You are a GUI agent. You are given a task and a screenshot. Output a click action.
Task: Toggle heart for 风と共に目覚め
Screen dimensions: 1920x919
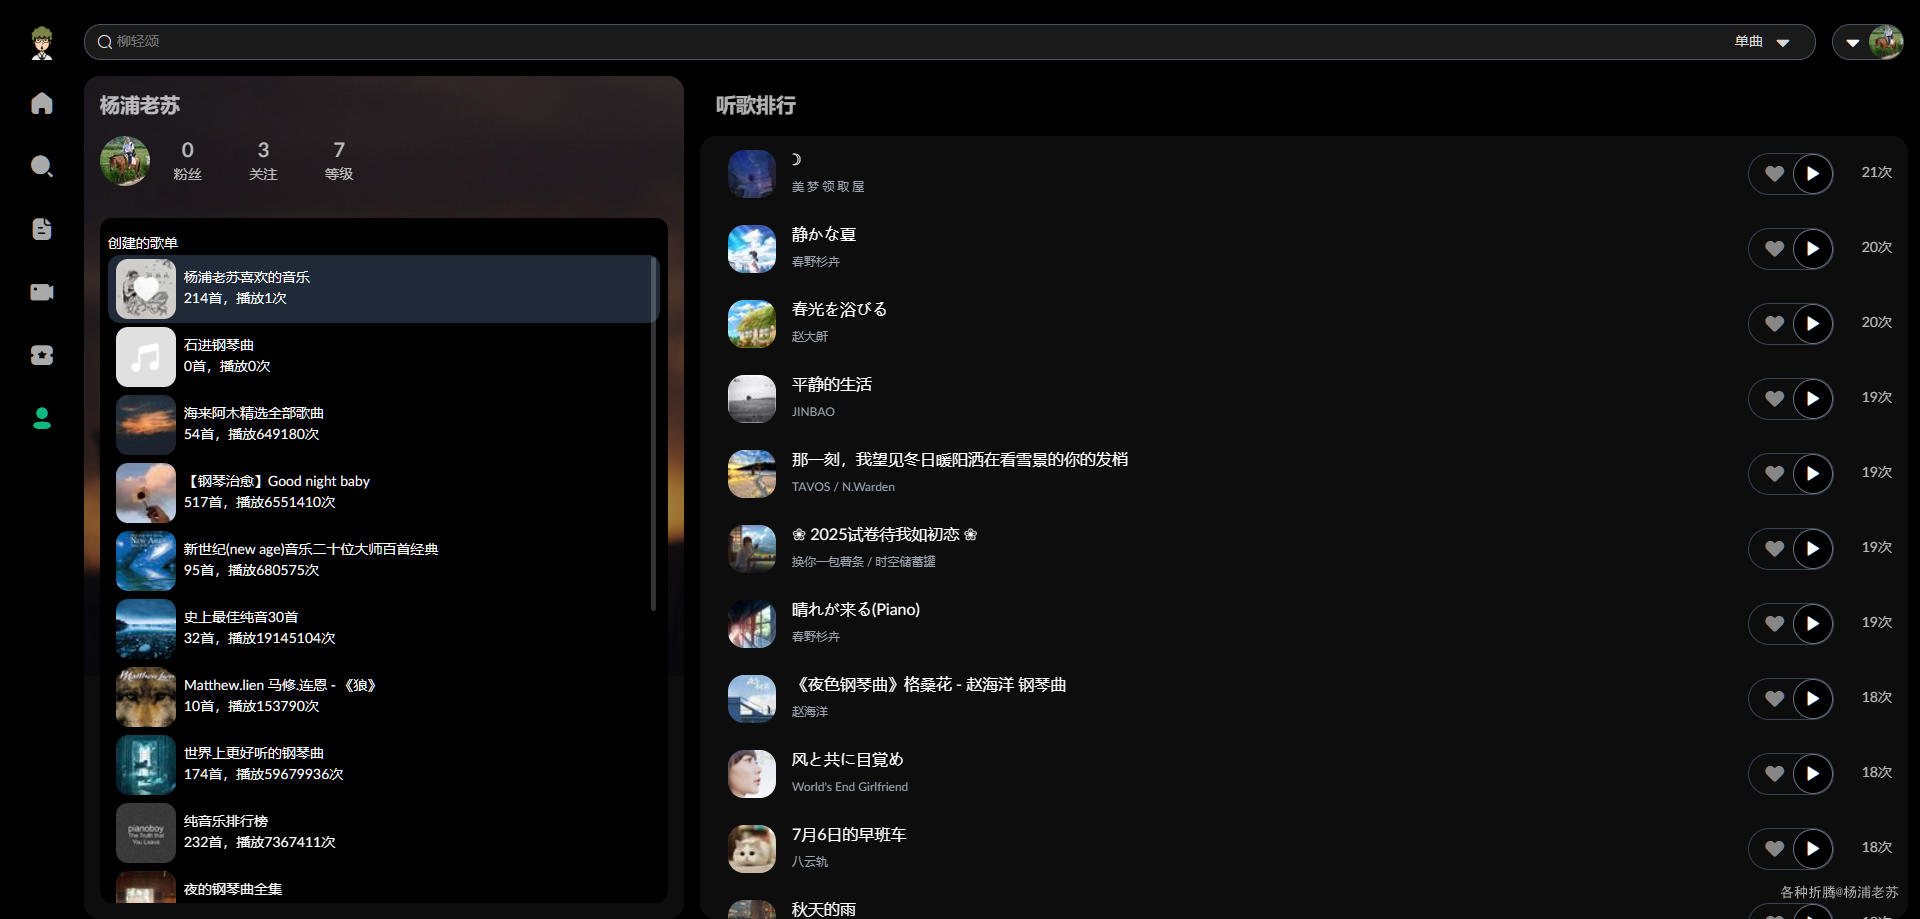1774,774
